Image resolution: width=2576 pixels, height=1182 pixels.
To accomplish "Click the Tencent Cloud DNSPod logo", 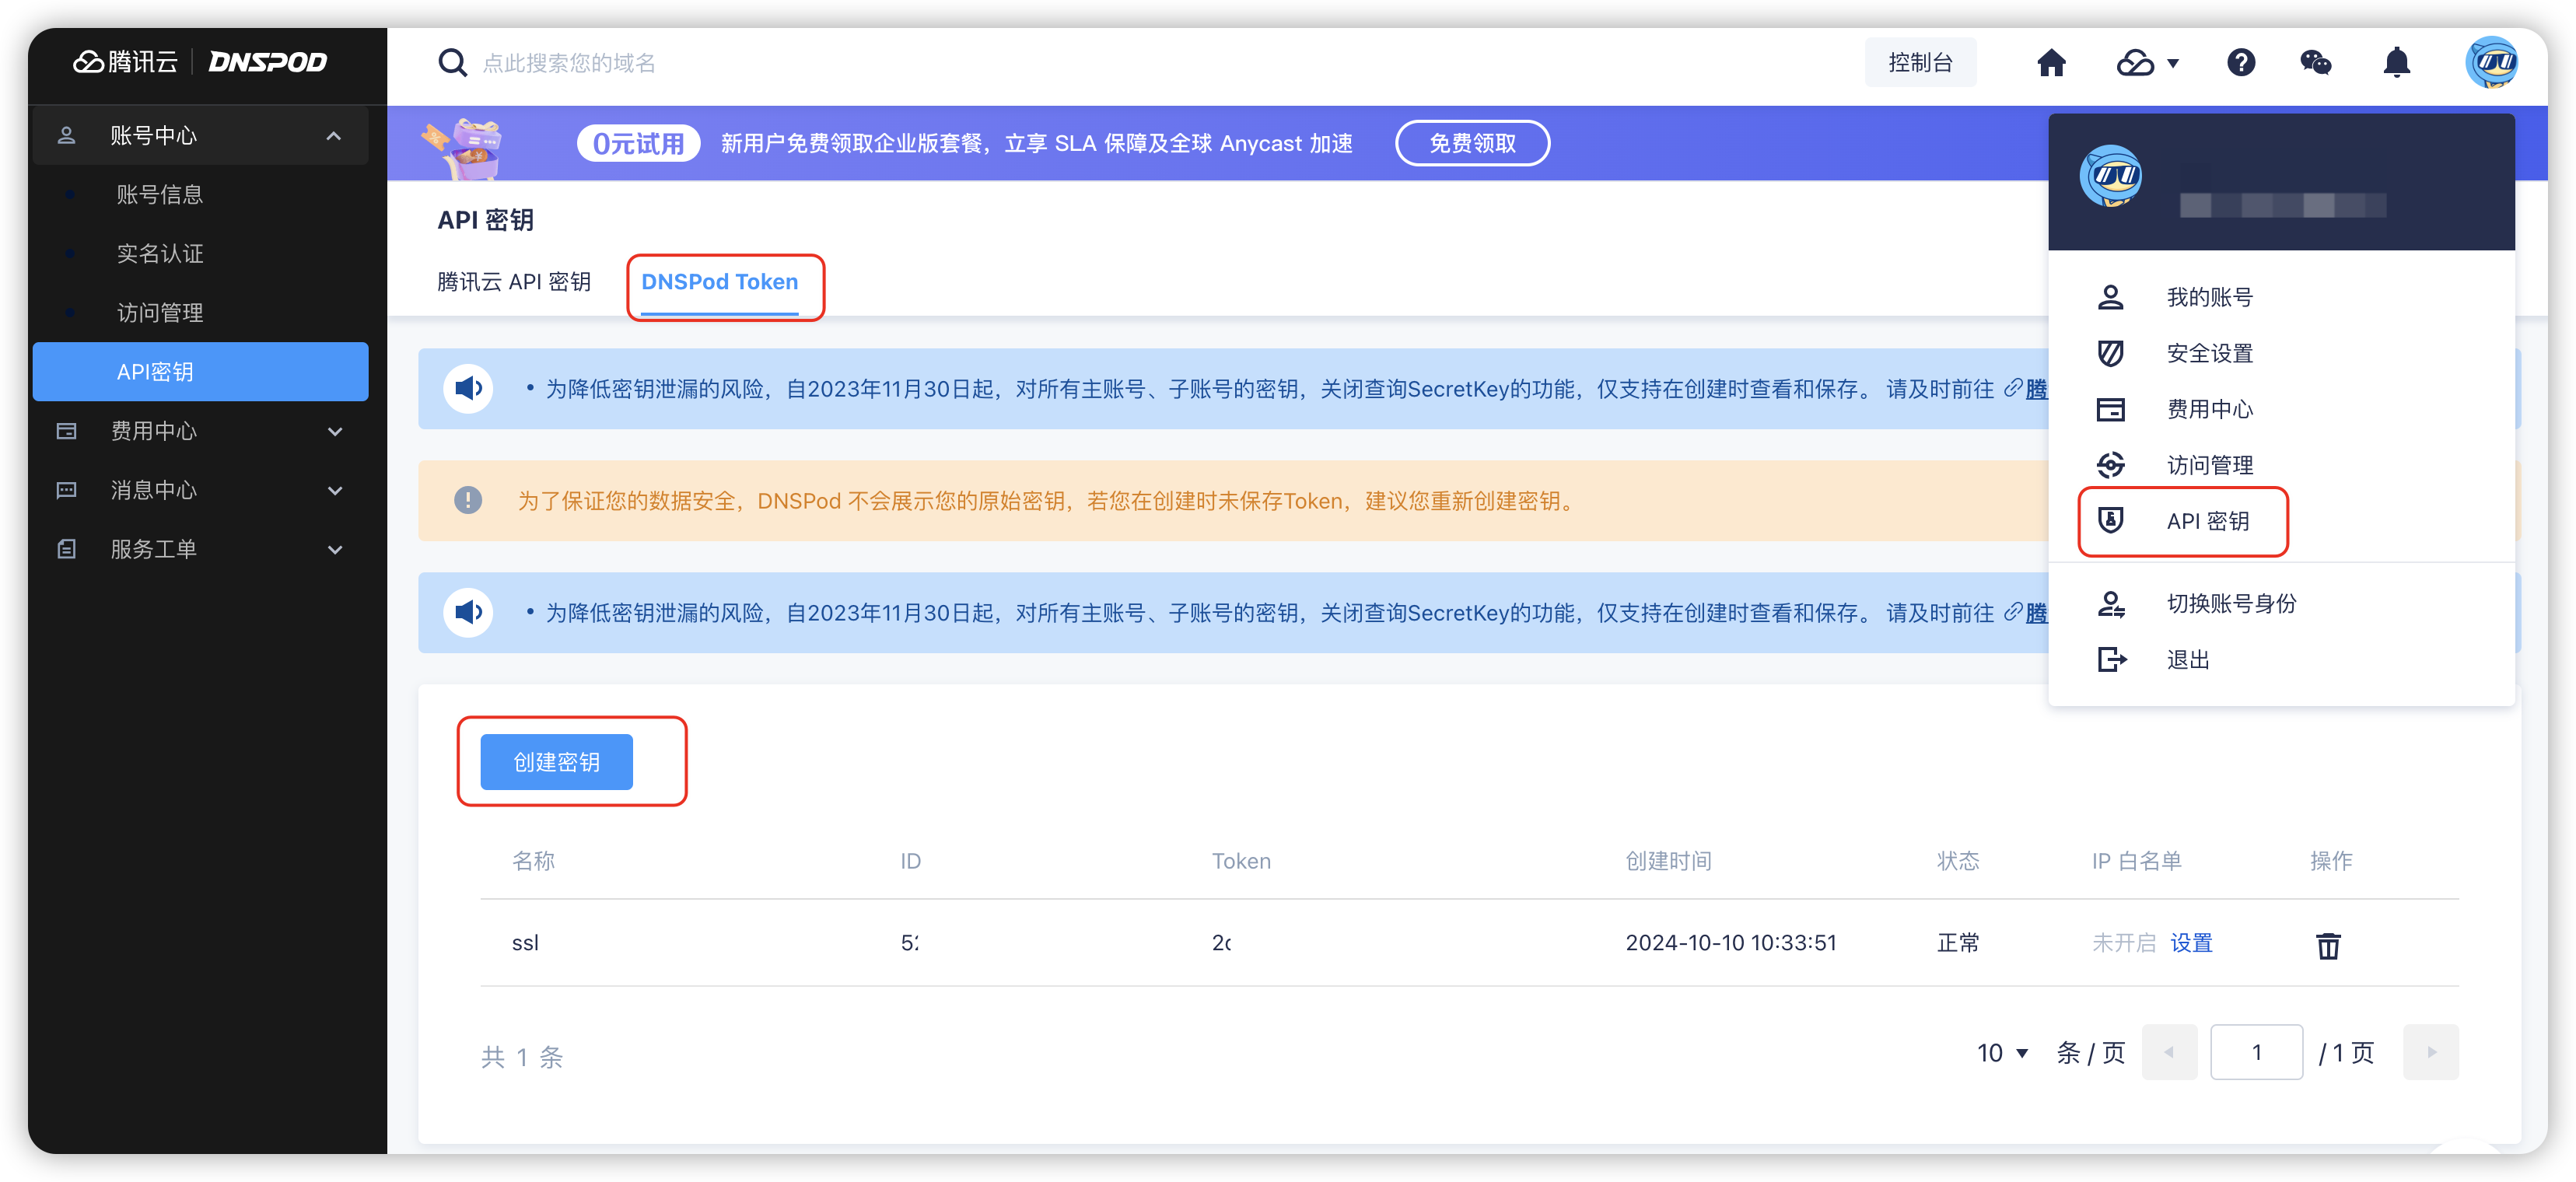I will 200,62.
